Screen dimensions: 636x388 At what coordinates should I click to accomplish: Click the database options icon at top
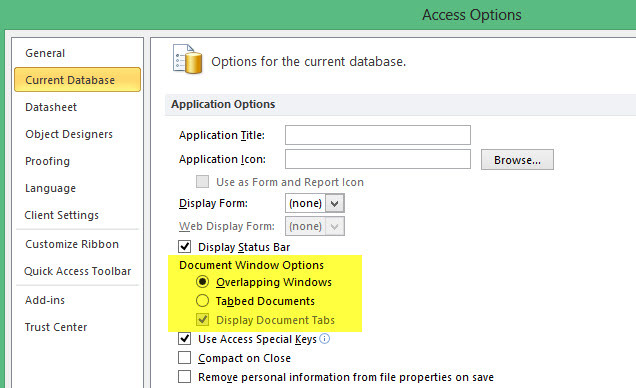pyautogui.click(x=187, y=60)
